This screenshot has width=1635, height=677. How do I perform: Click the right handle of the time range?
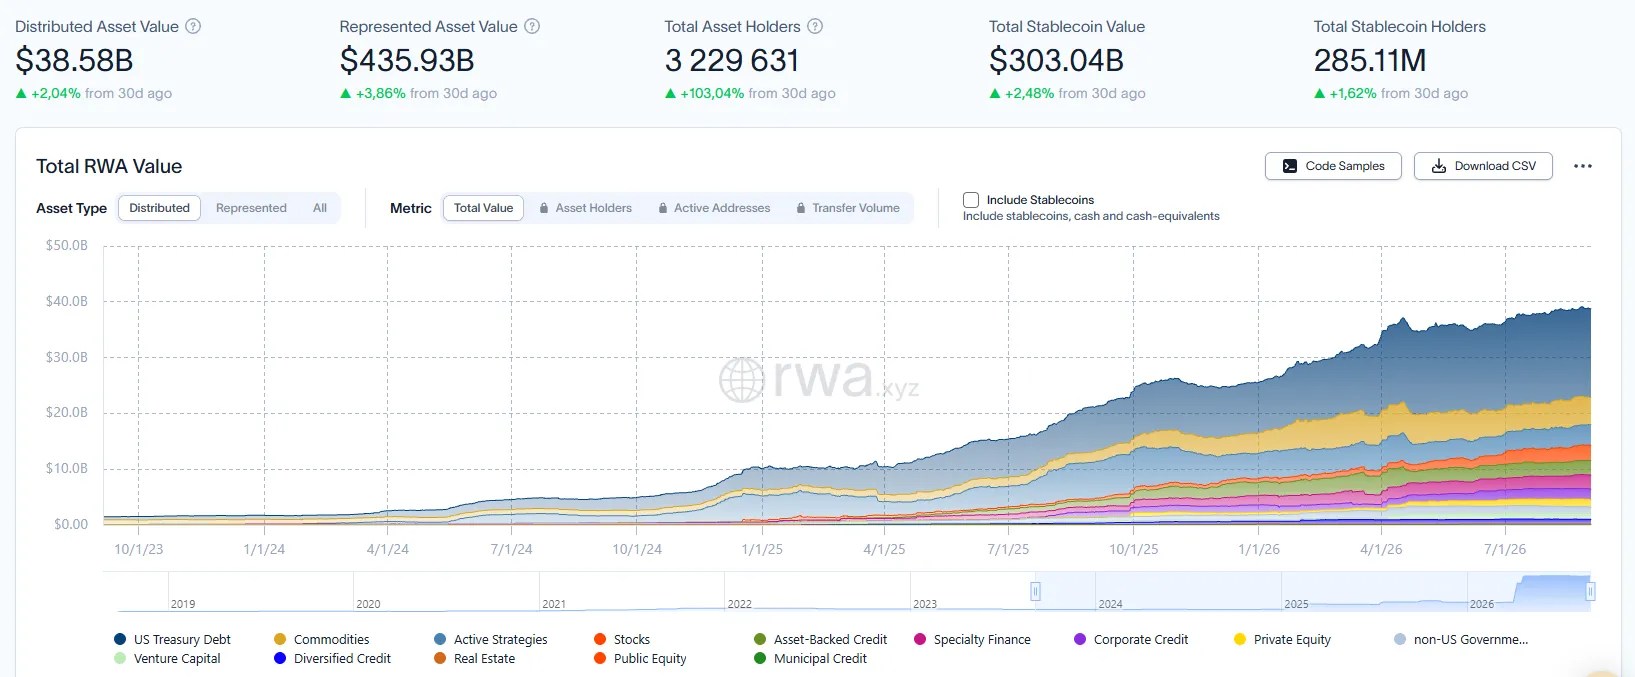[x=1590, y=592]
